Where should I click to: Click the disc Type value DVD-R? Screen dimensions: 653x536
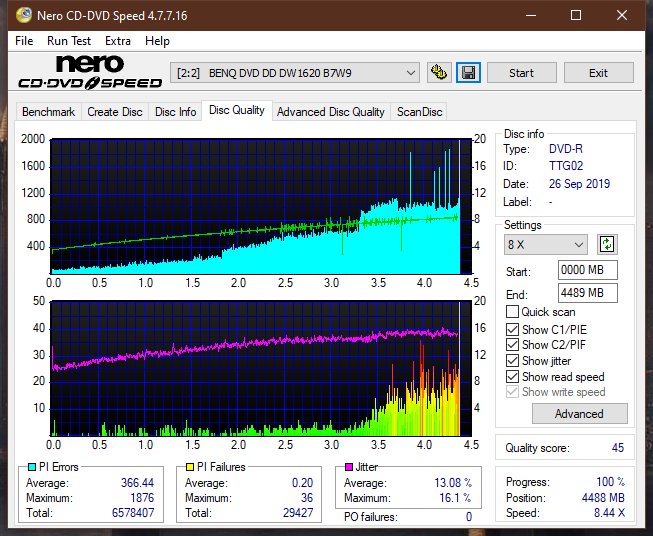(x=566, y=149)
